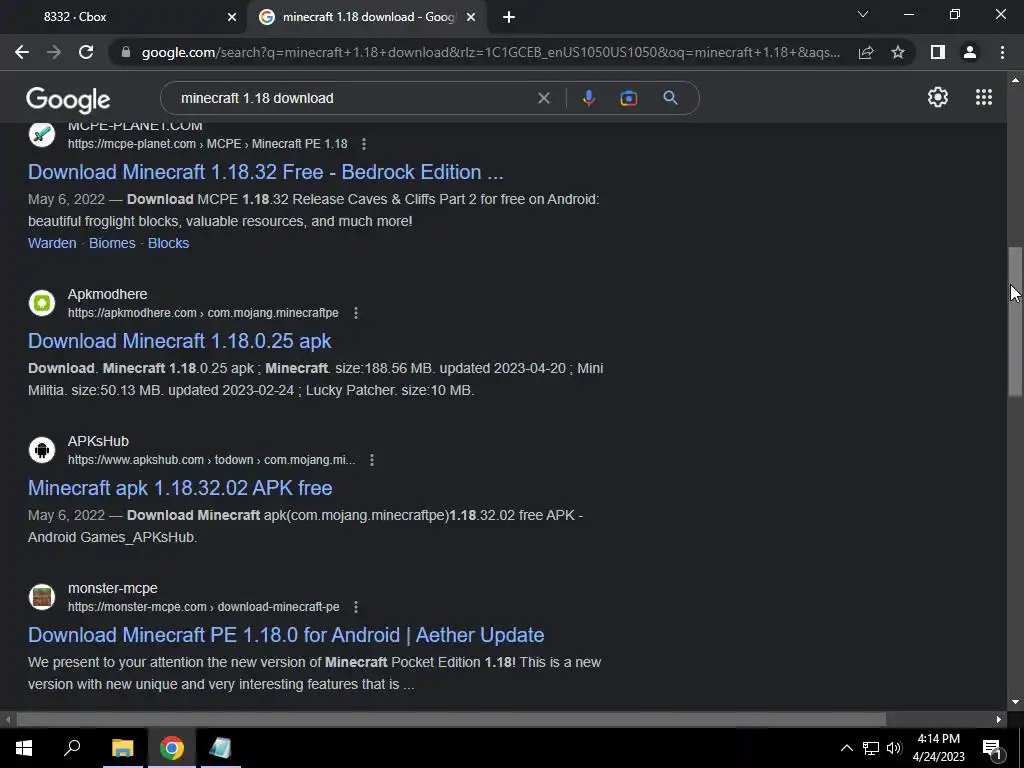Open Minecraft apk 1.18.32.02 APK free result
The width and height of the screenshot is (1024, 768).
pyautogui.click(x=180, y=488)
